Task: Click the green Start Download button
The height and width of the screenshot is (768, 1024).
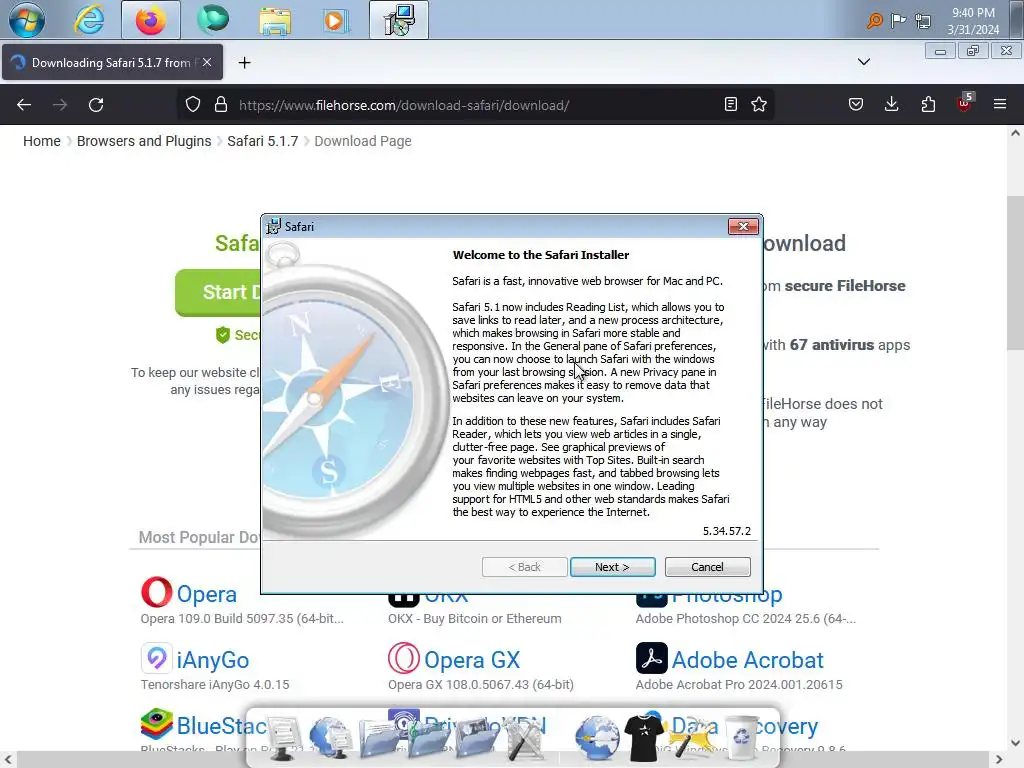Action: [218, 293]
